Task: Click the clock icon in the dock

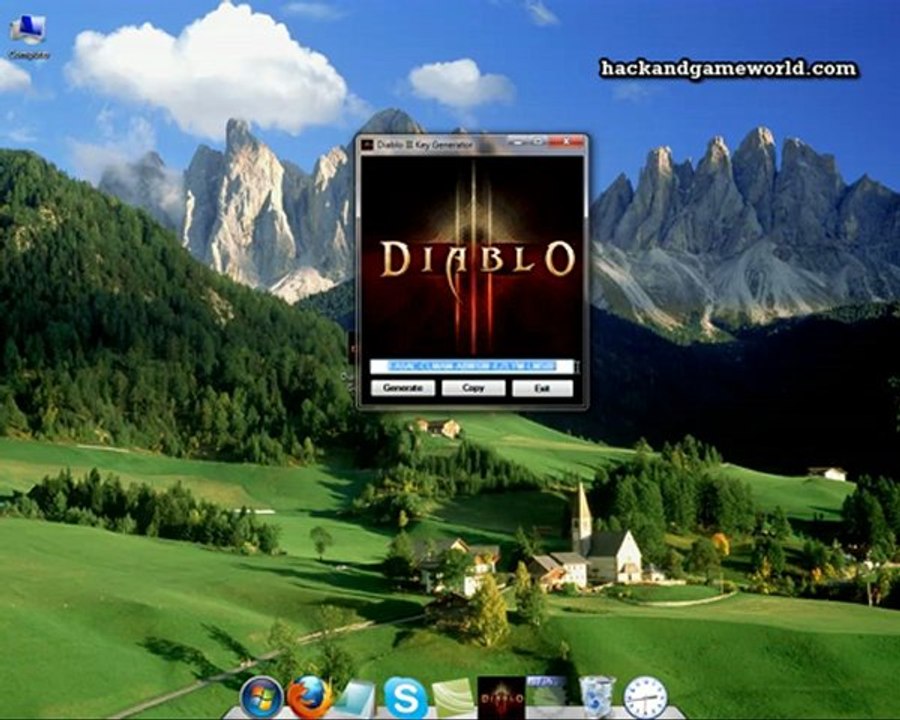Action: (x=645, y=699)
